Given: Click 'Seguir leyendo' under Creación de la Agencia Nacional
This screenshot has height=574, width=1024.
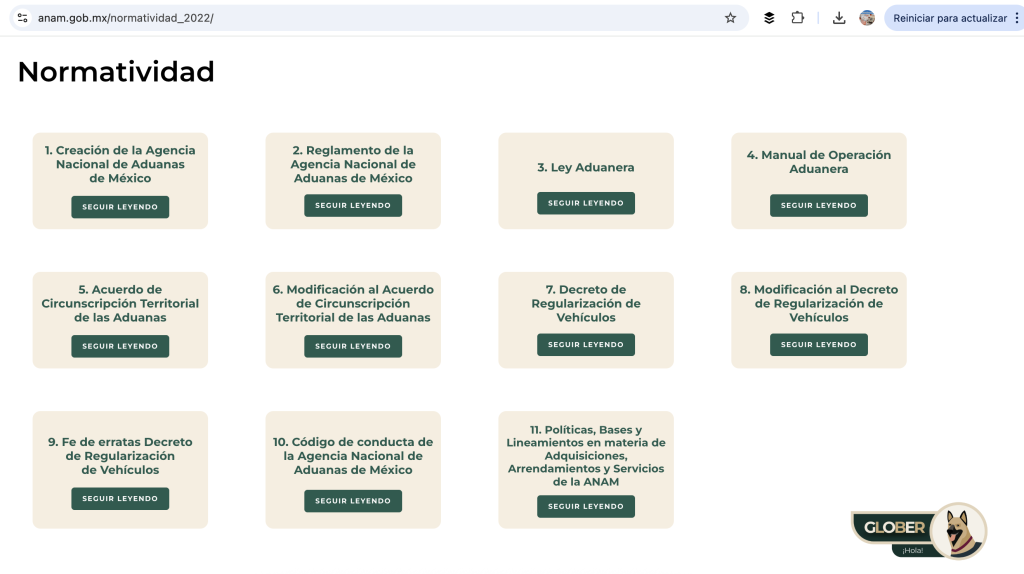Looking at the screenshot, I should click(x=120, y=207).
